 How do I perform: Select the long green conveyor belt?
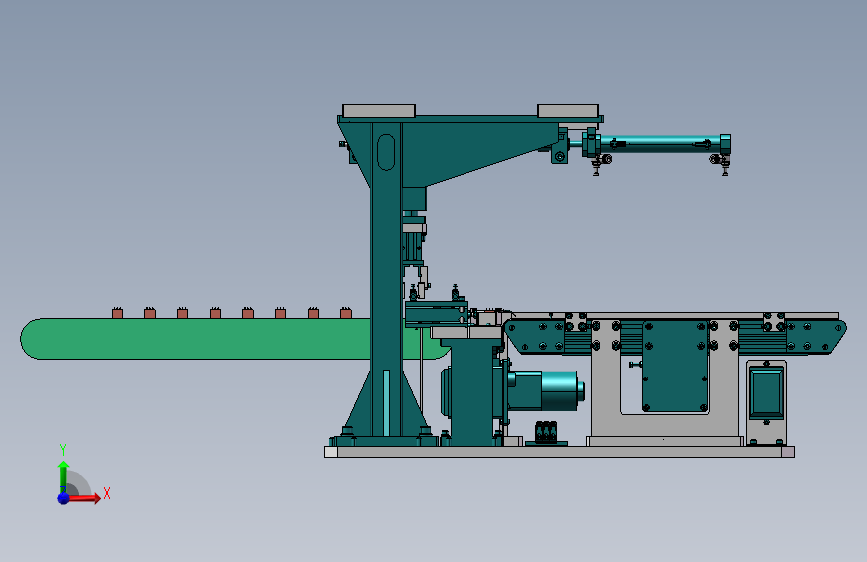(x=196, y=339)
